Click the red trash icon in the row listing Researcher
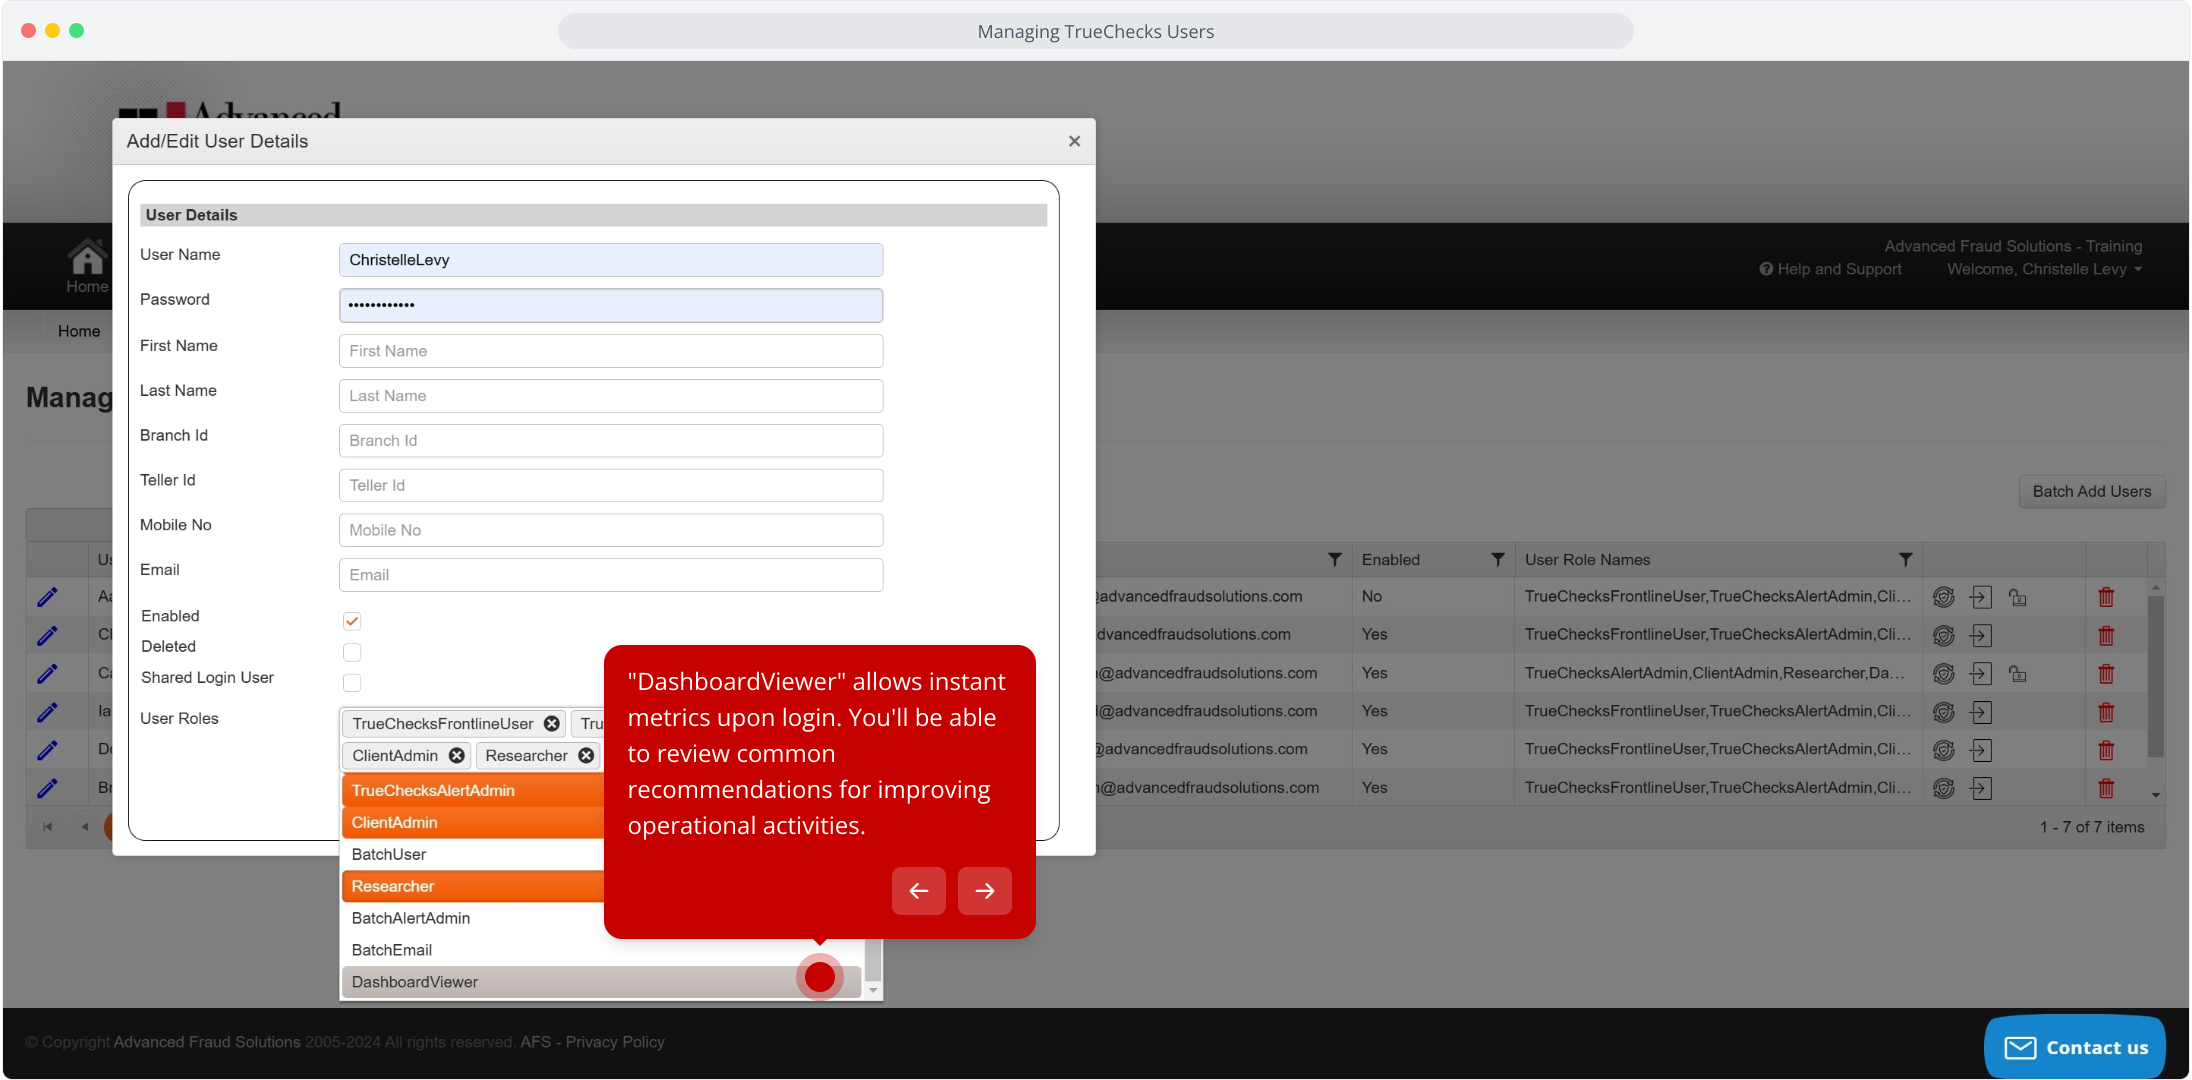This screenshot has height=1080, width=2192. [x=2106, y=674]
